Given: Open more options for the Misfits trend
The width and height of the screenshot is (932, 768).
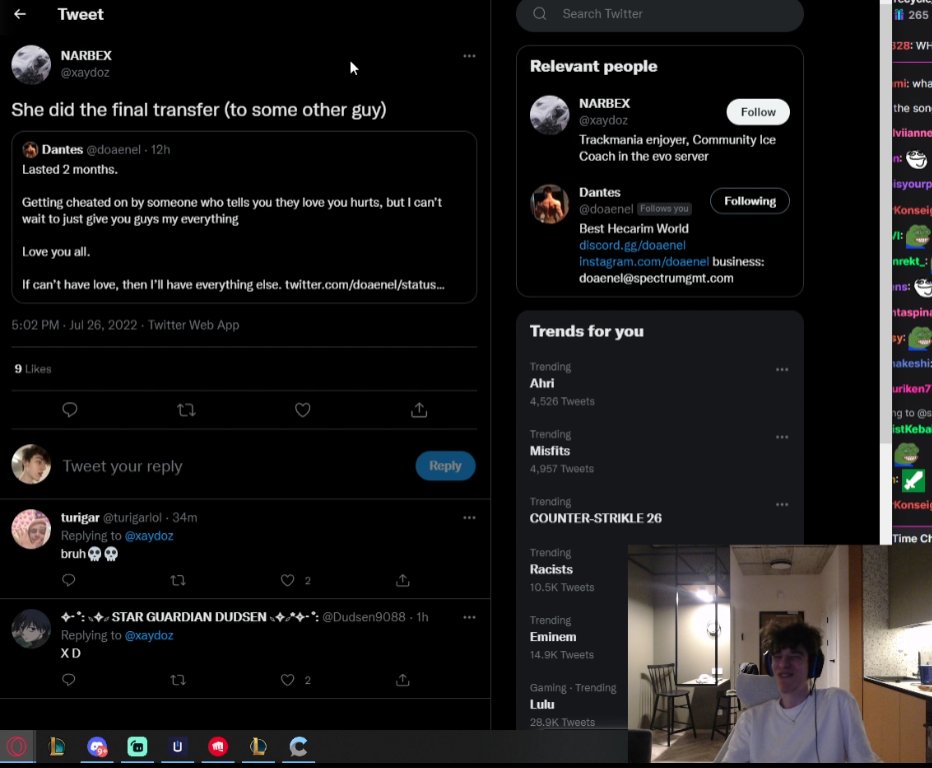Looking at the screenshot, I should (x=782, y=437).
